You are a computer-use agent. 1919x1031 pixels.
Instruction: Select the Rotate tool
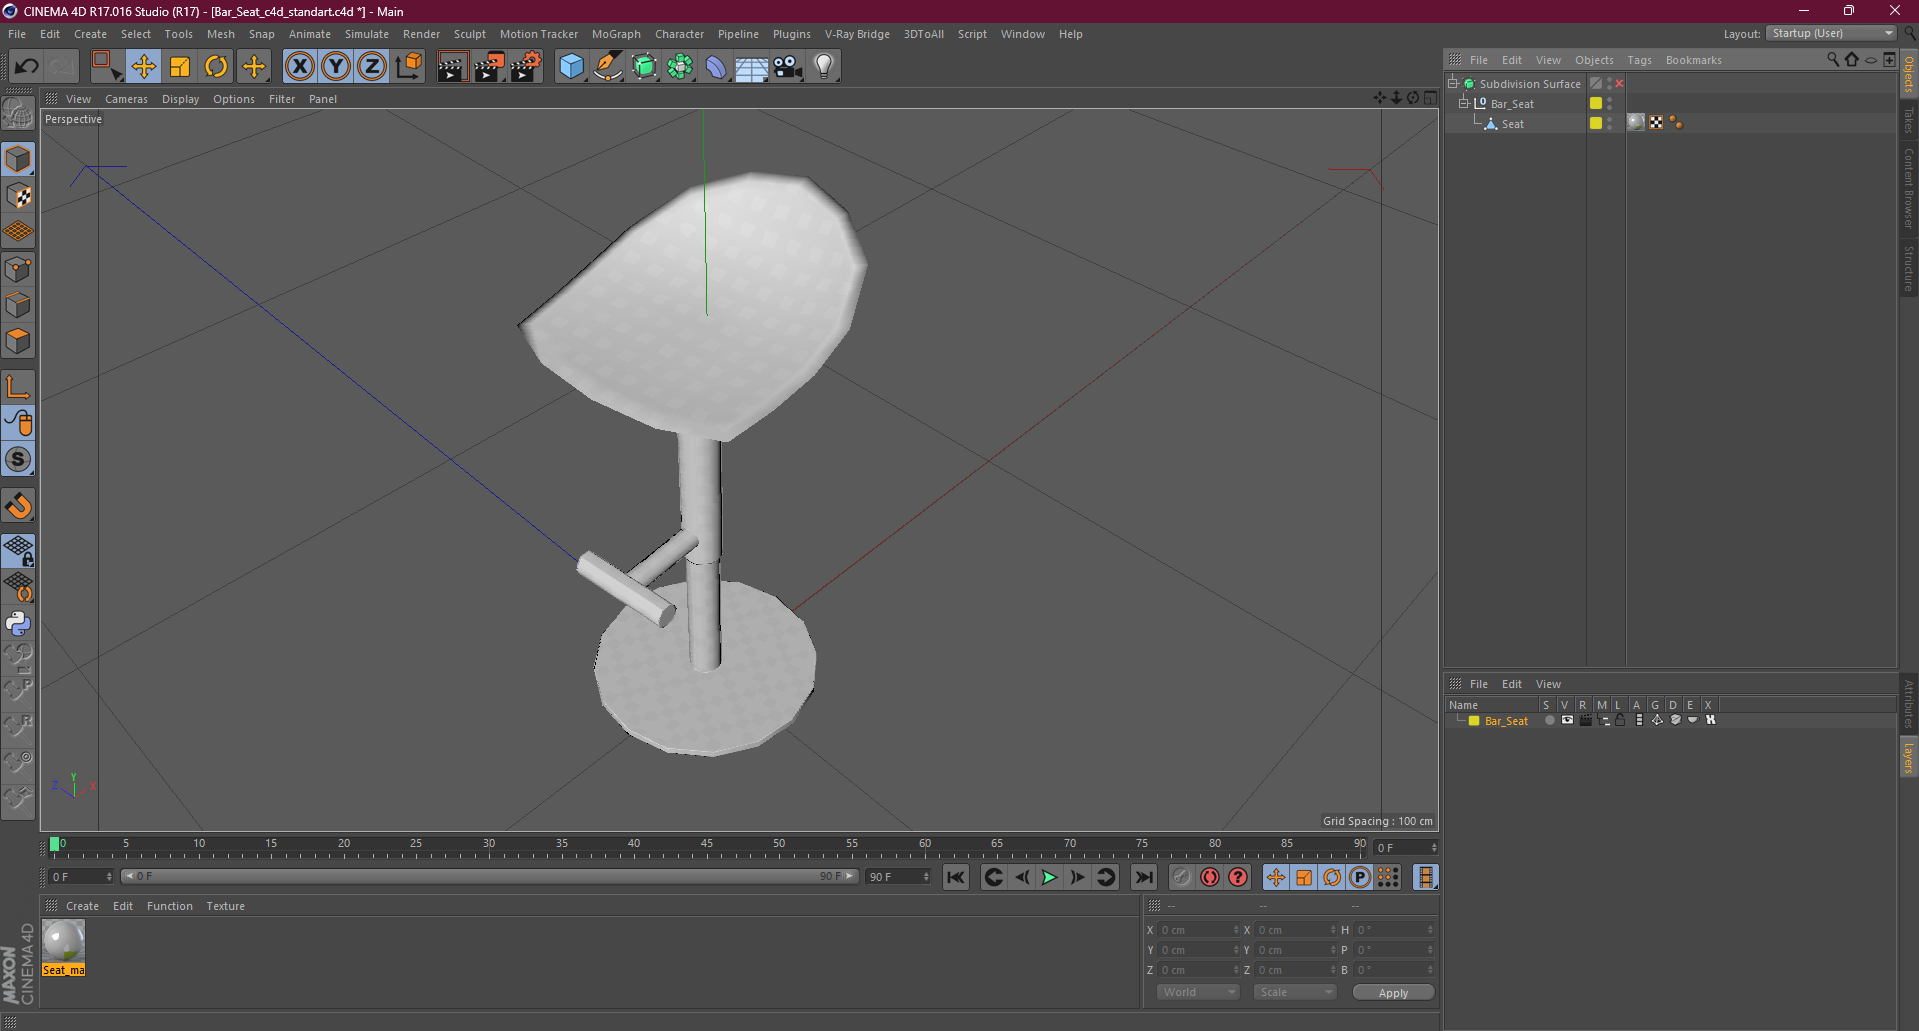[x=216, y=67]
